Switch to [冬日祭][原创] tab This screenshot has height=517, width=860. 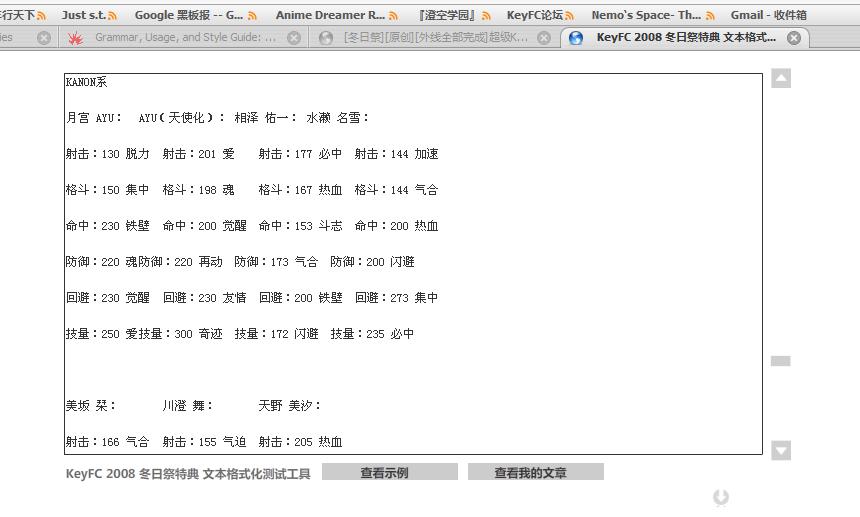pyautogui.click(x=433, y=37)
